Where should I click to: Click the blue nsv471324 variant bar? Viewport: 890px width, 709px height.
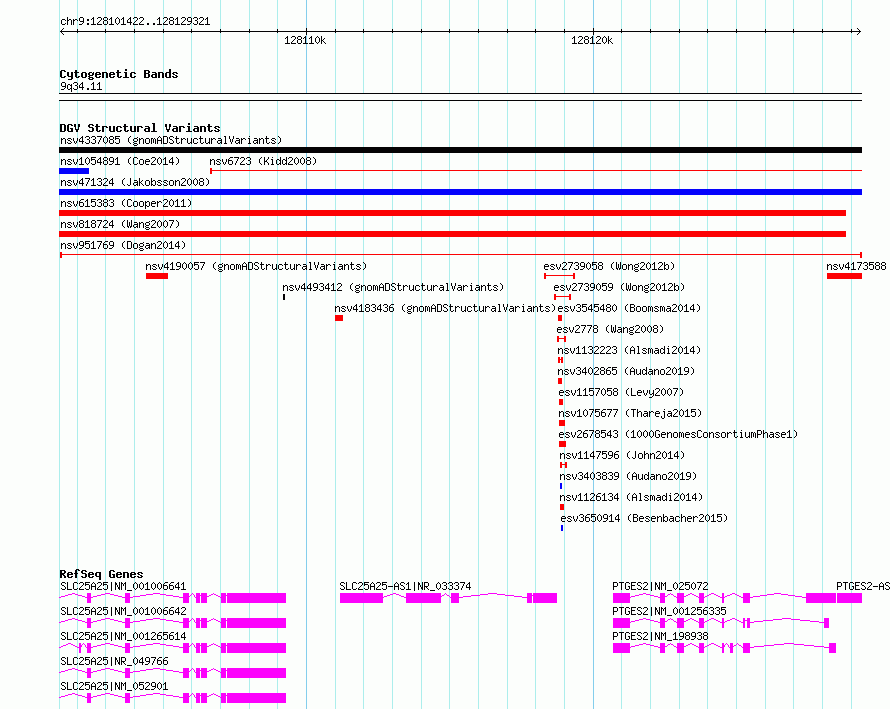point(460,192)
